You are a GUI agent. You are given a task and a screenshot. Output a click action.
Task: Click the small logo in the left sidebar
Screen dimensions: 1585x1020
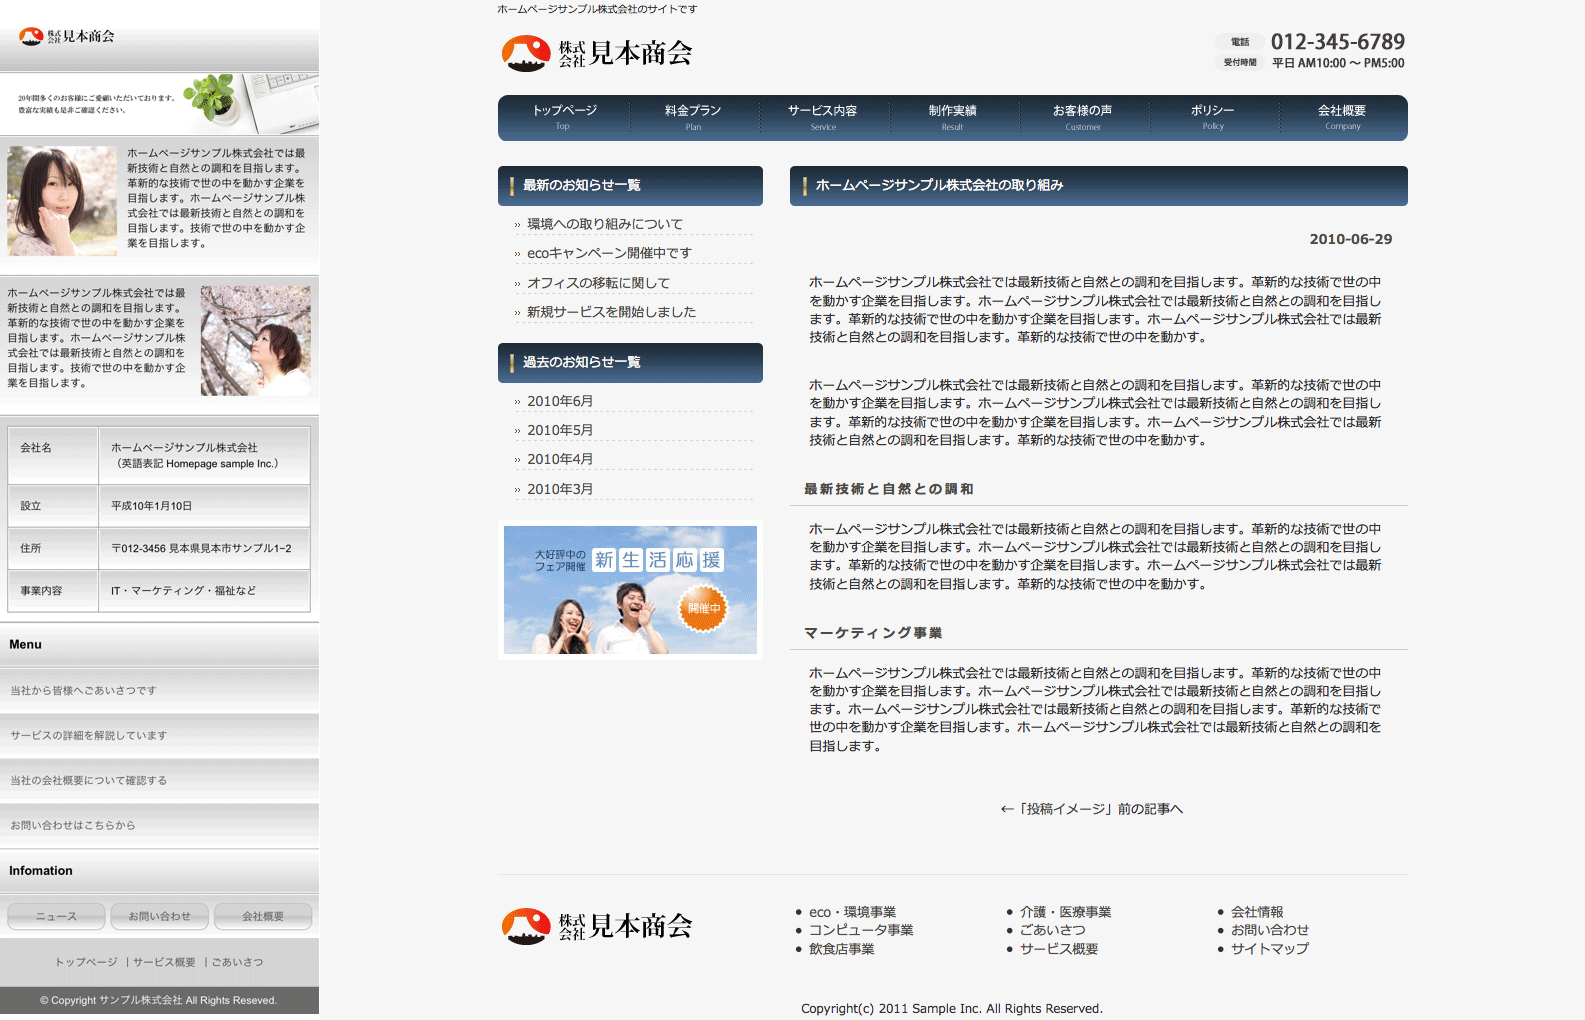(67, 36)
